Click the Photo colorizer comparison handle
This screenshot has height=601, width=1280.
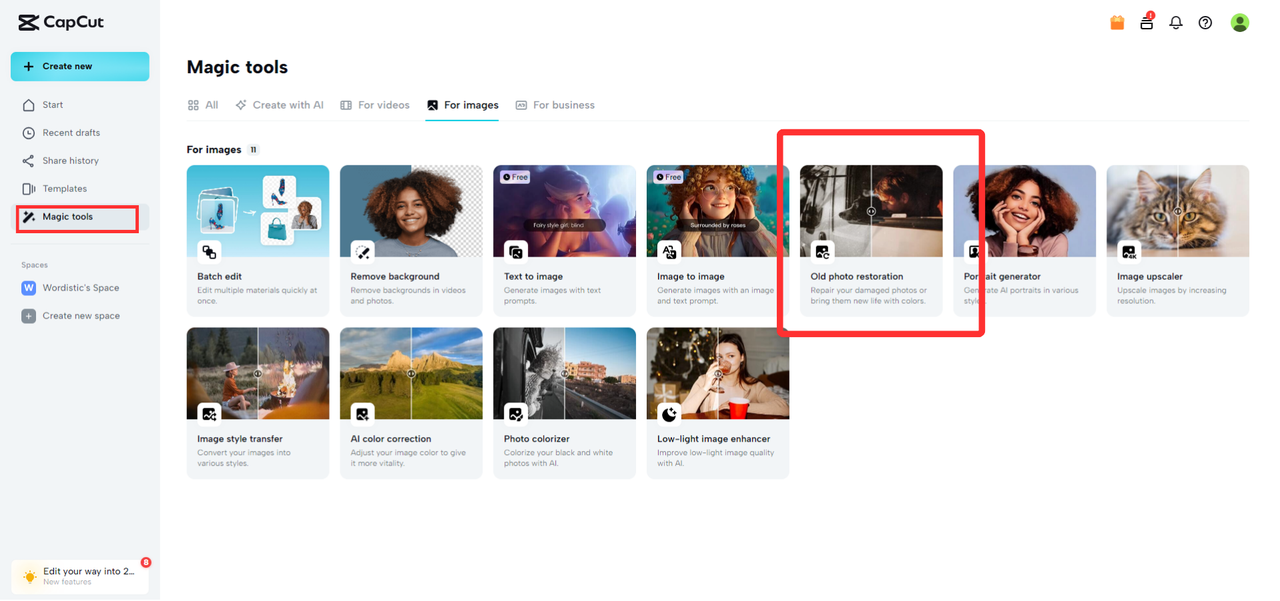point(564,373)
